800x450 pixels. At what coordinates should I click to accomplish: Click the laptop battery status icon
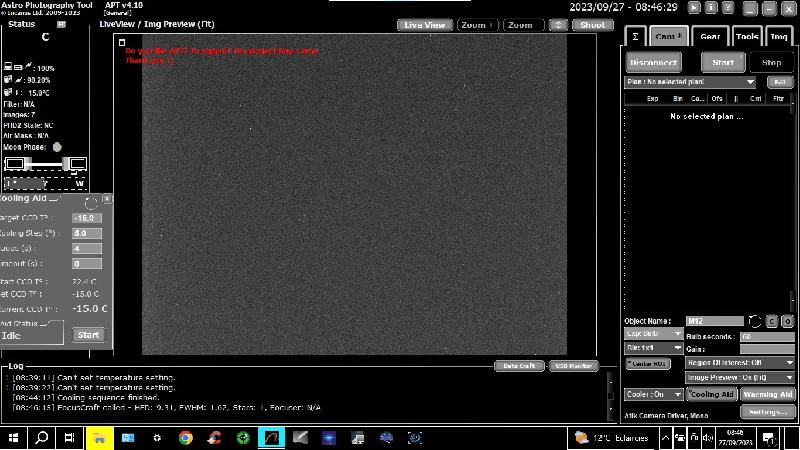click(8, 67)
